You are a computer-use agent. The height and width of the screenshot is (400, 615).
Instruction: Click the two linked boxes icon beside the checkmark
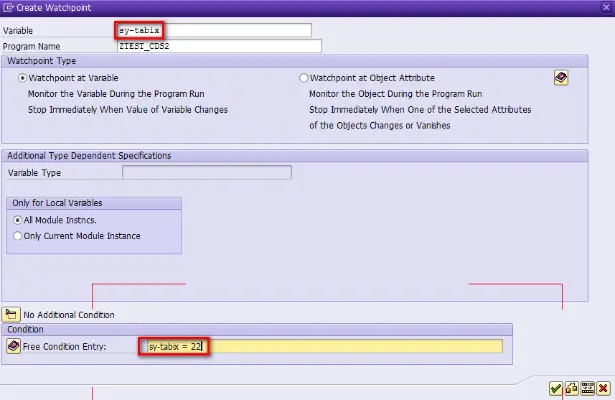click(x=571, y=389)
